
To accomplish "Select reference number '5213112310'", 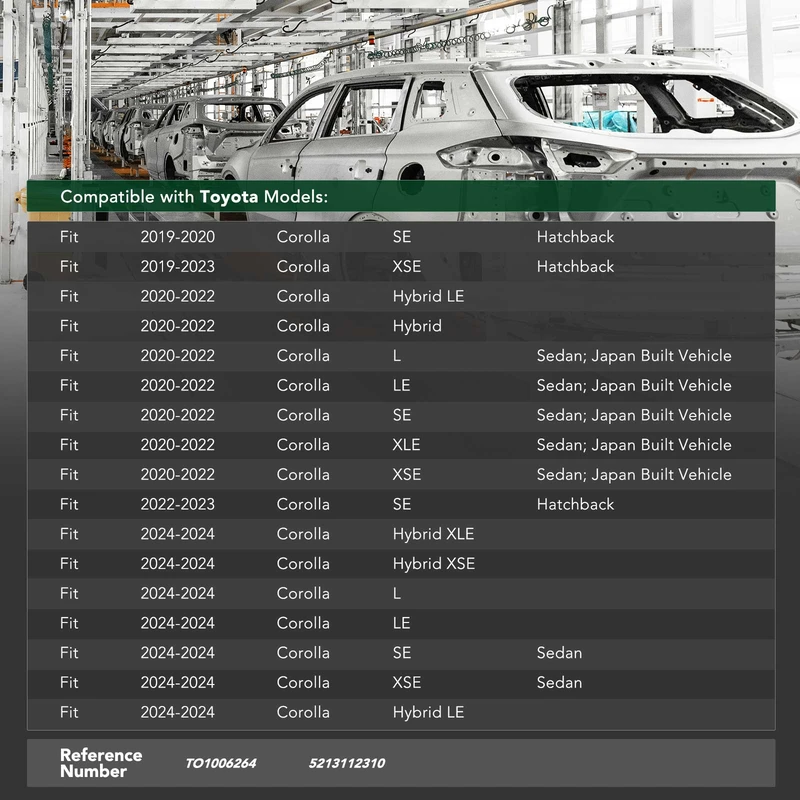I will coord(347,763).
